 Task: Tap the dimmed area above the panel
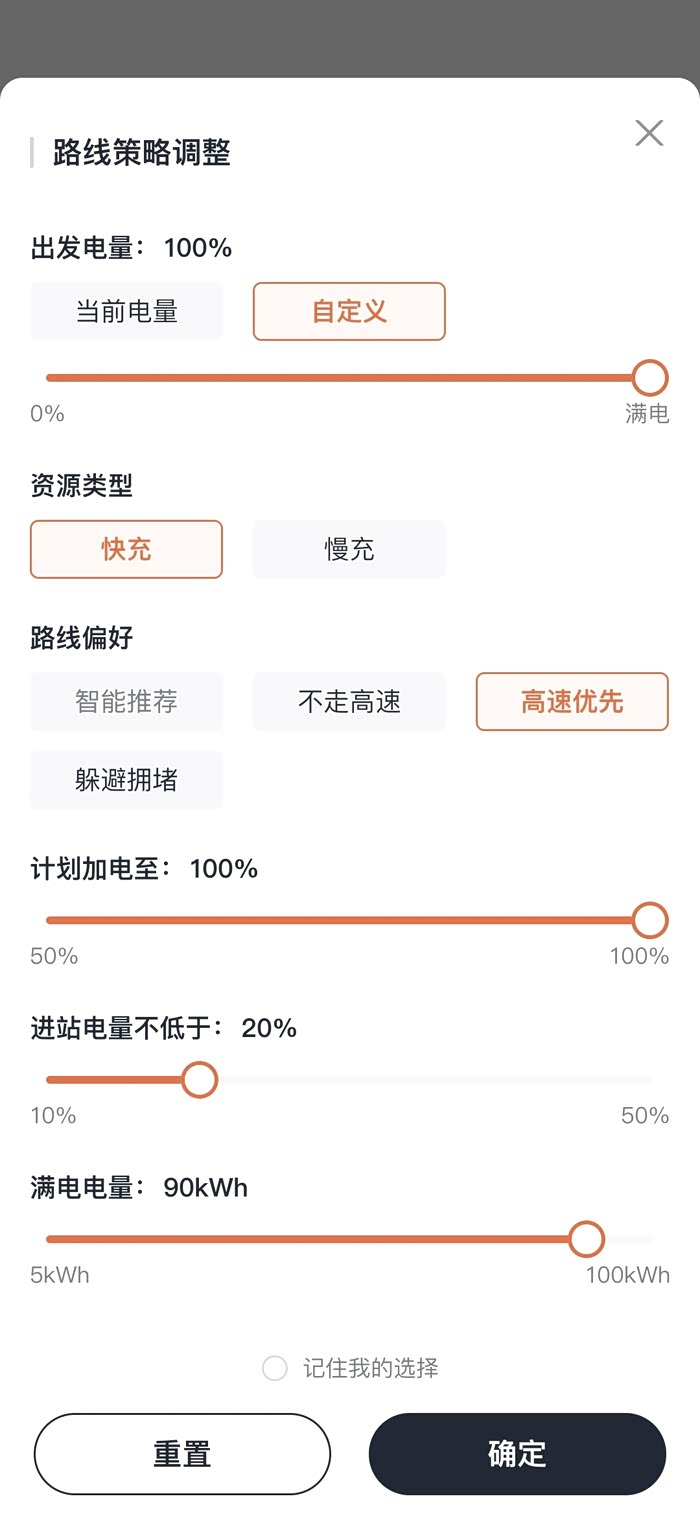(x=350, y=38)
